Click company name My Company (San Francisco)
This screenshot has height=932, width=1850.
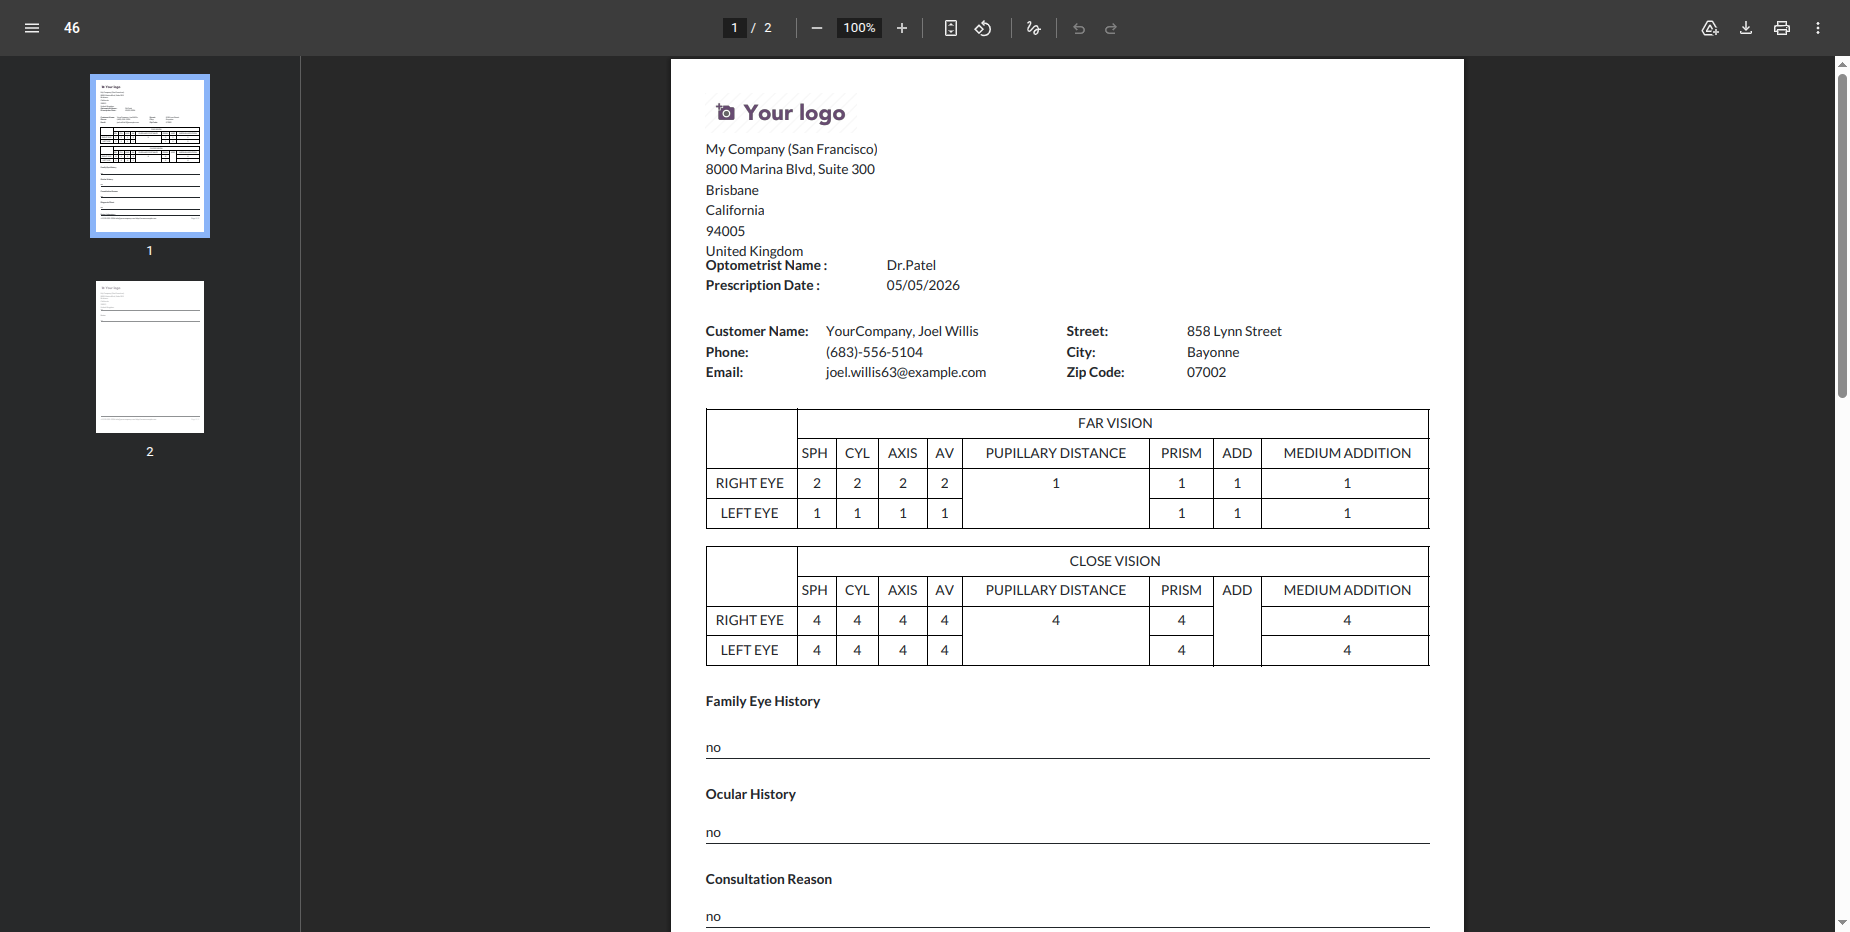pos(792,149)
